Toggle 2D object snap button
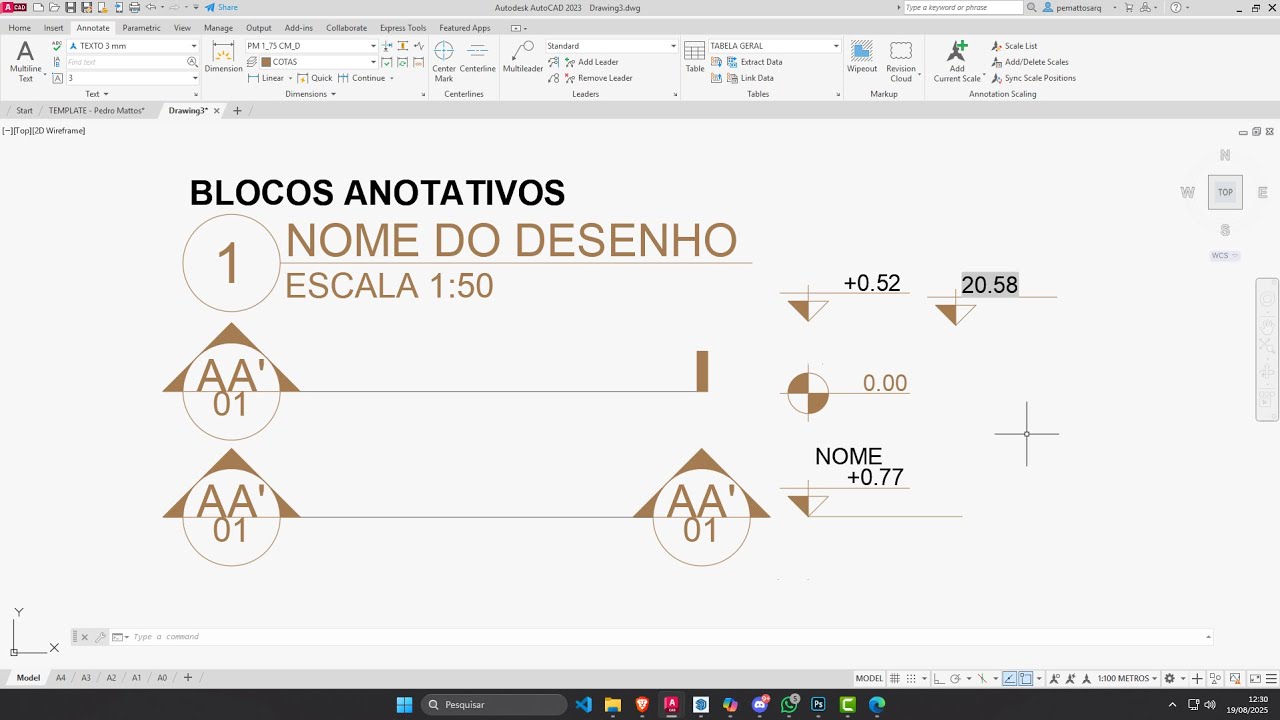1280x720 pixels. click(x=1026, y=678)
